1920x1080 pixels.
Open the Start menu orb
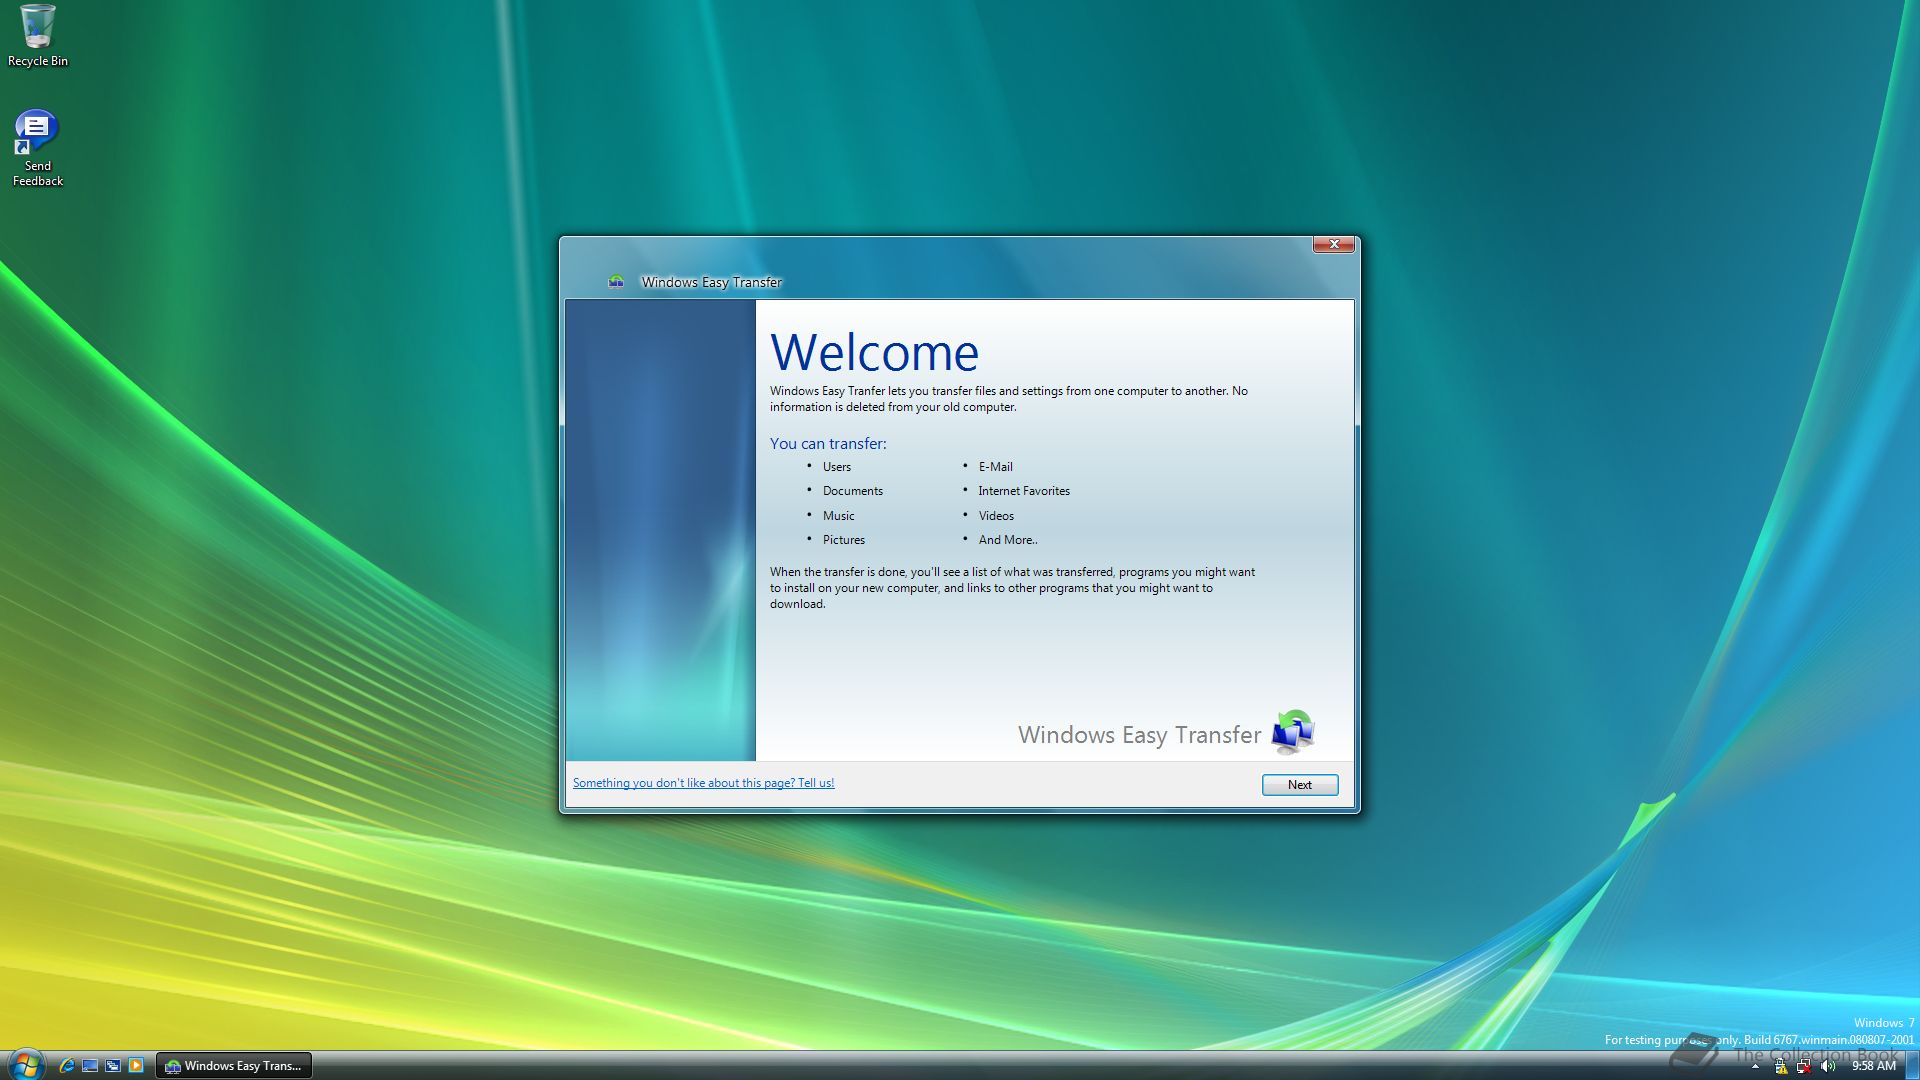point(25,1065)
